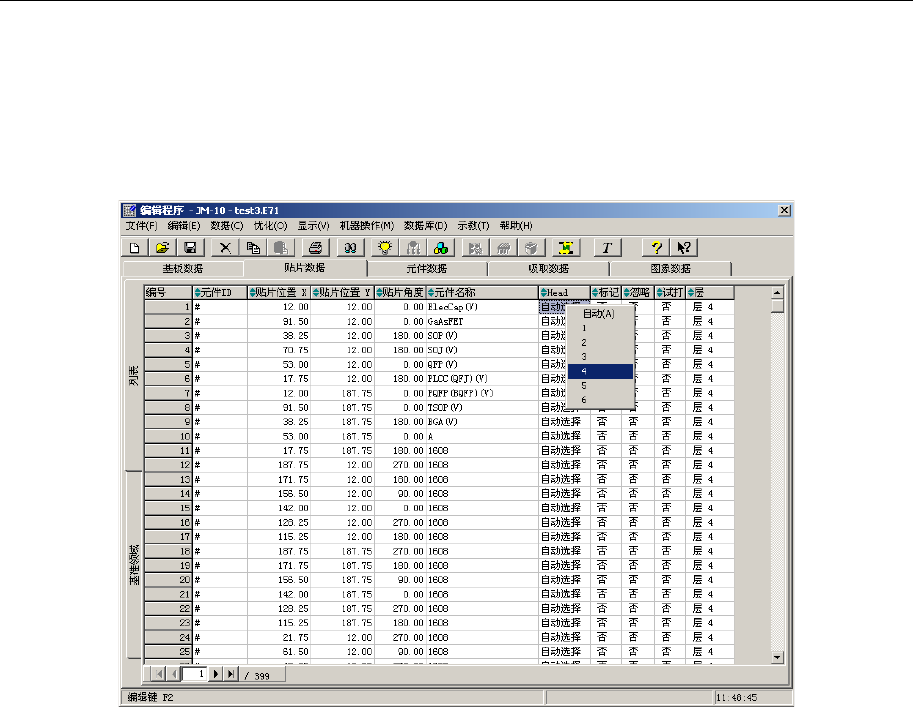The image size is (913, 707).
Task: Click the New file toolbar icon
Action: (x=135, y=248)
